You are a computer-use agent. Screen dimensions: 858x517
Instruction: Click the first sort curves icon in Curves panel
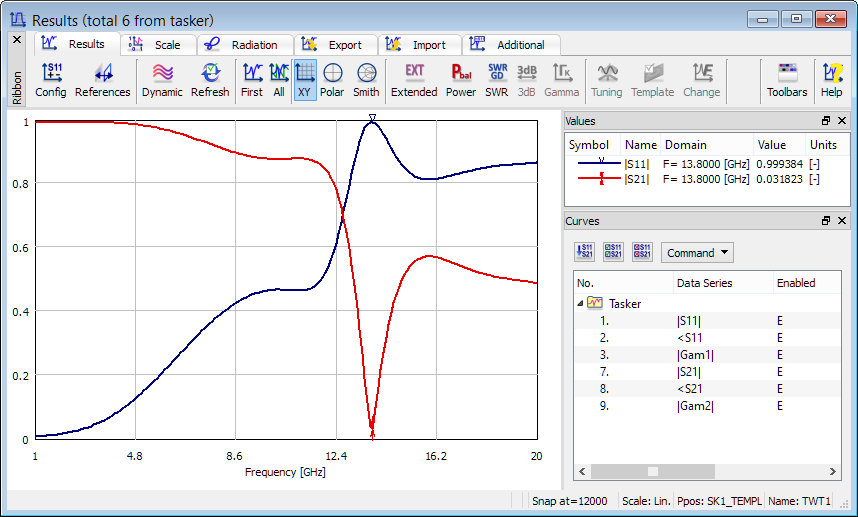584,252
